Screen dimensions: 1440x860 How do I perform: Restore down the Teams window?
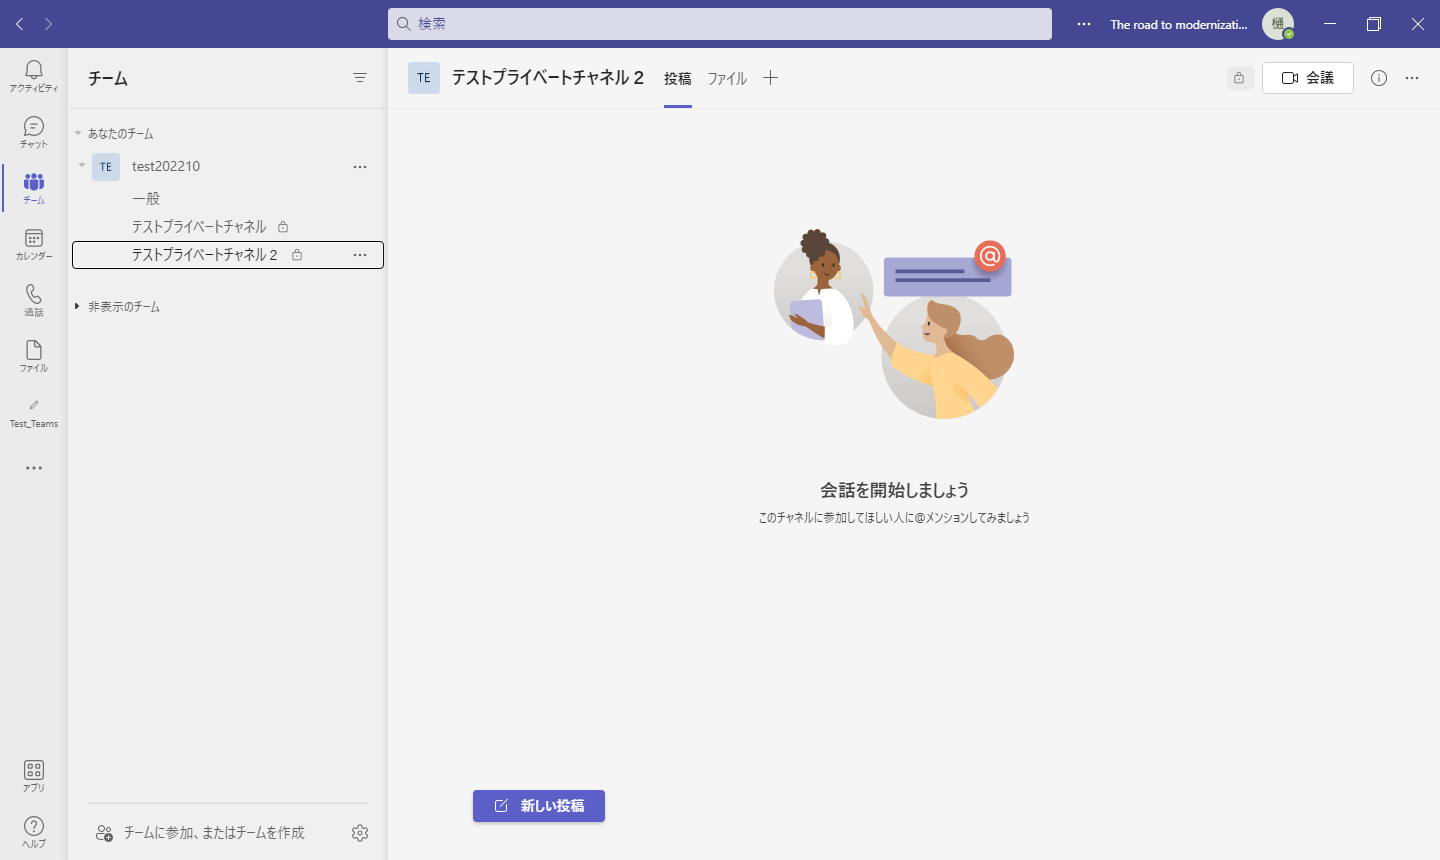pos(1374,24)
